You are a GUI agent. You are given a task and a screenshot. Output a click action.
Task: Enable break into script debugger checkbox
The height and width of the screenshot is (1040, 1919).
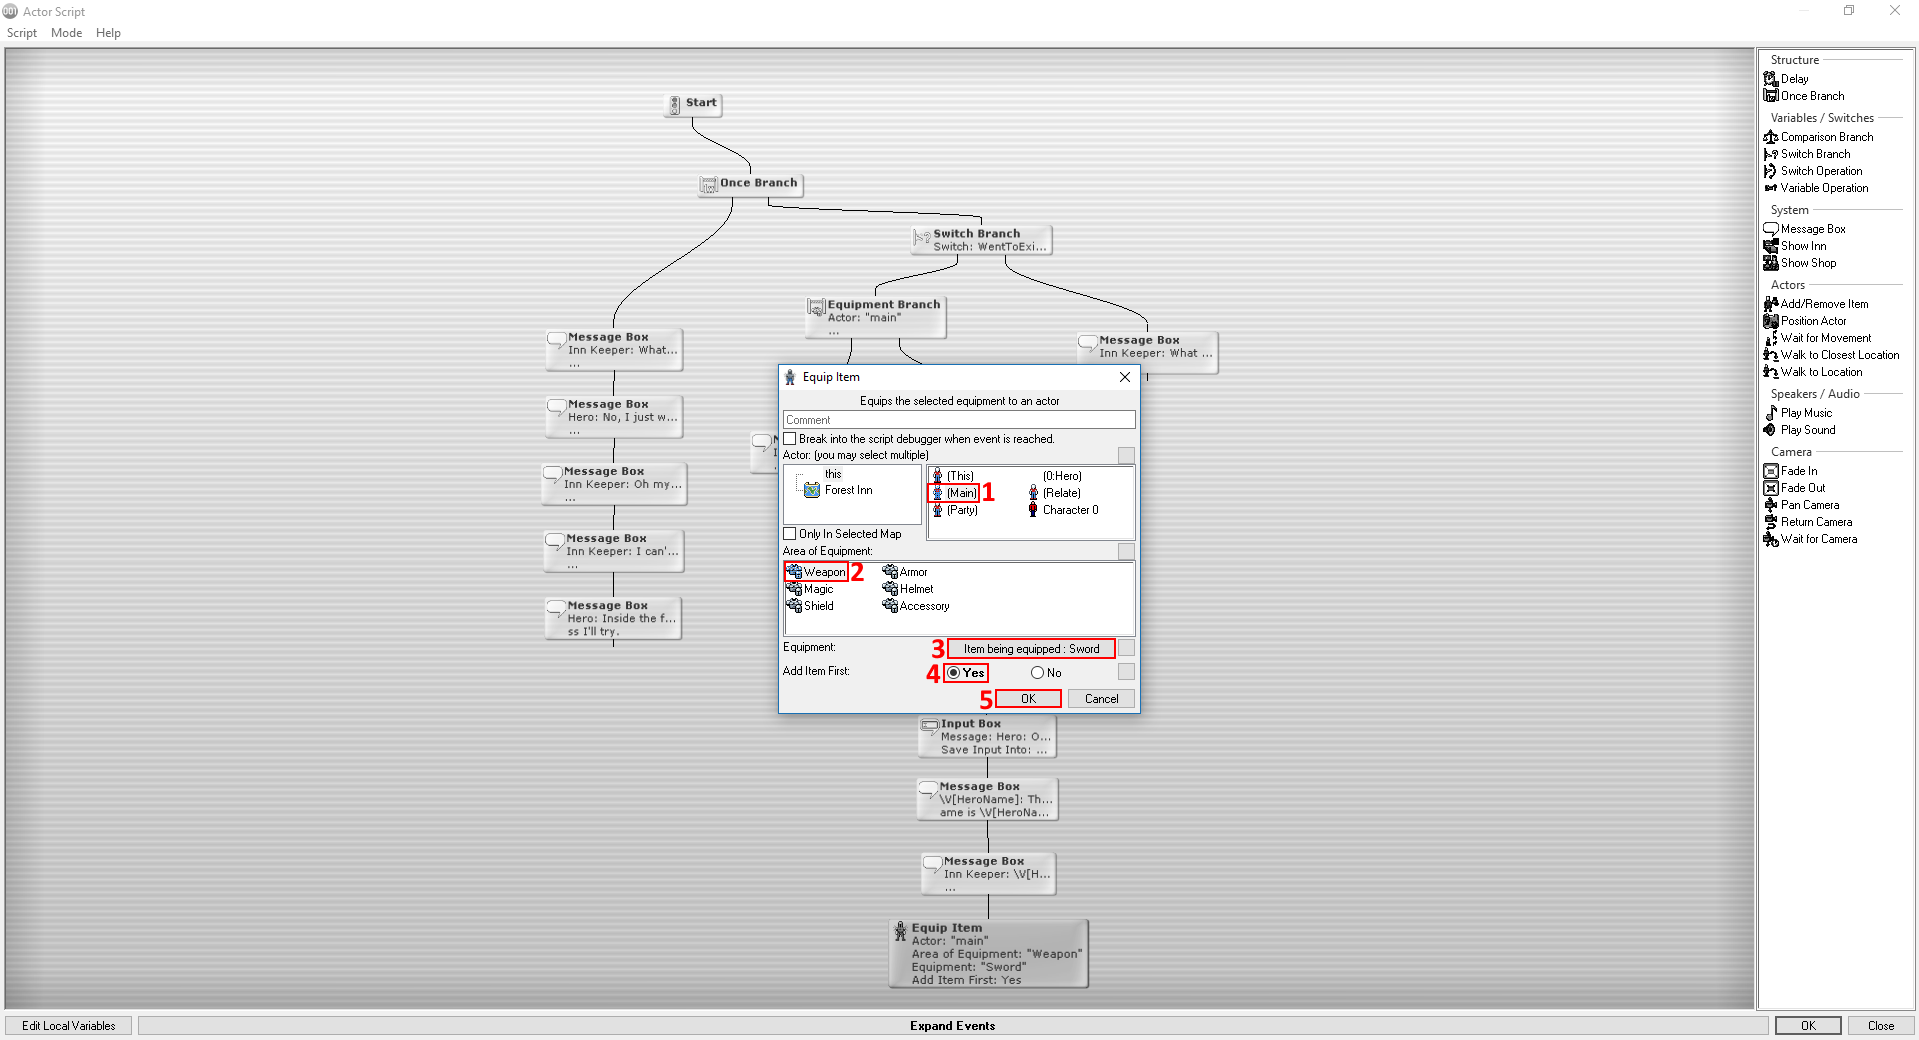click(x=790, y=439)
